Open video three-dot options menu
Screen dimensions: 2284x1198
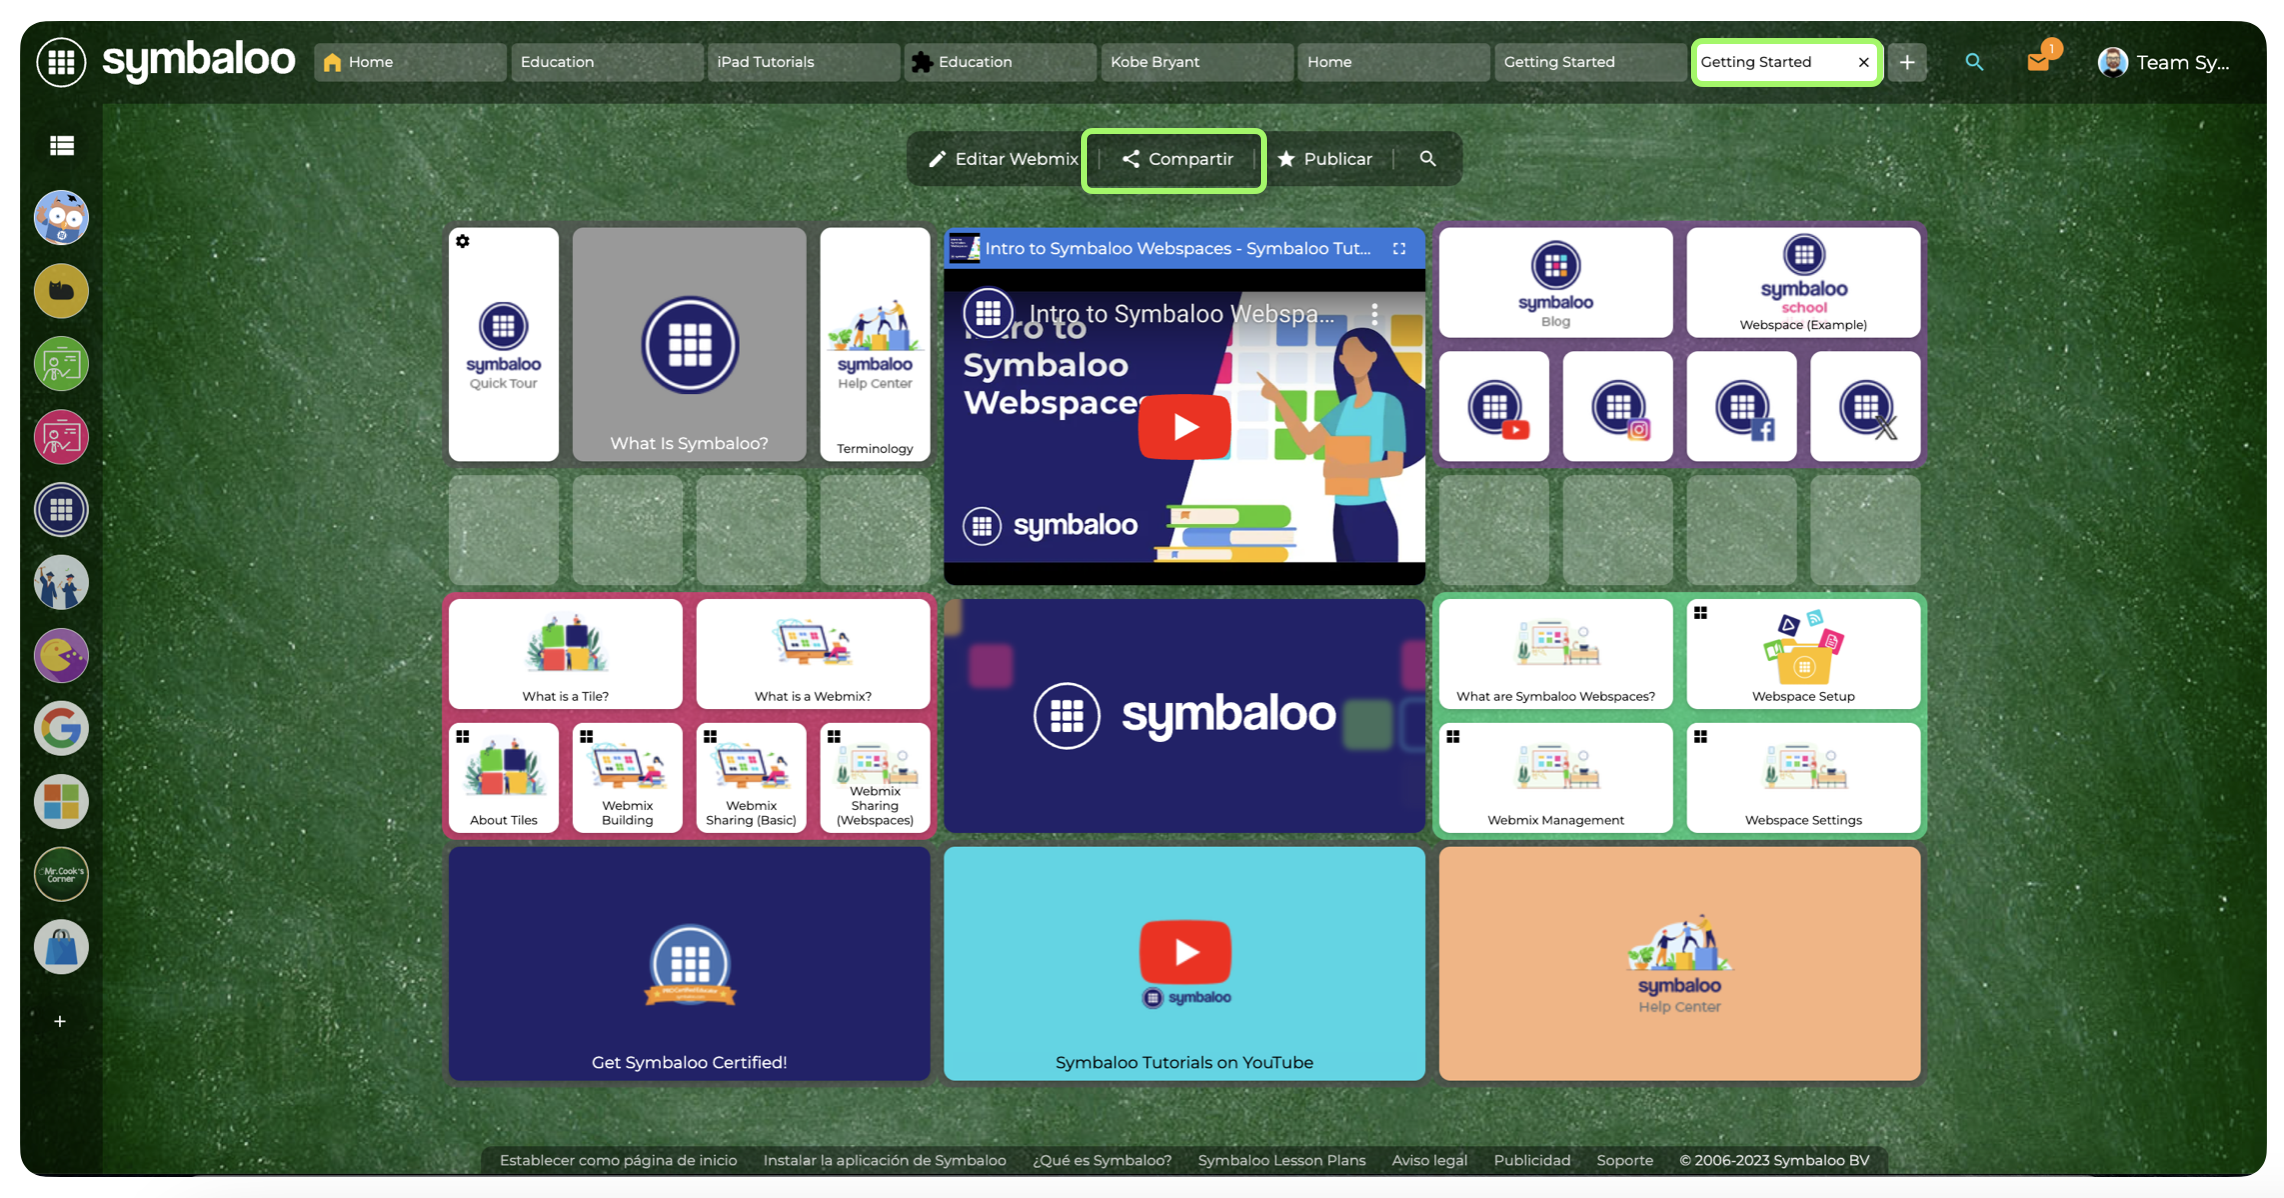[1375, 314]
